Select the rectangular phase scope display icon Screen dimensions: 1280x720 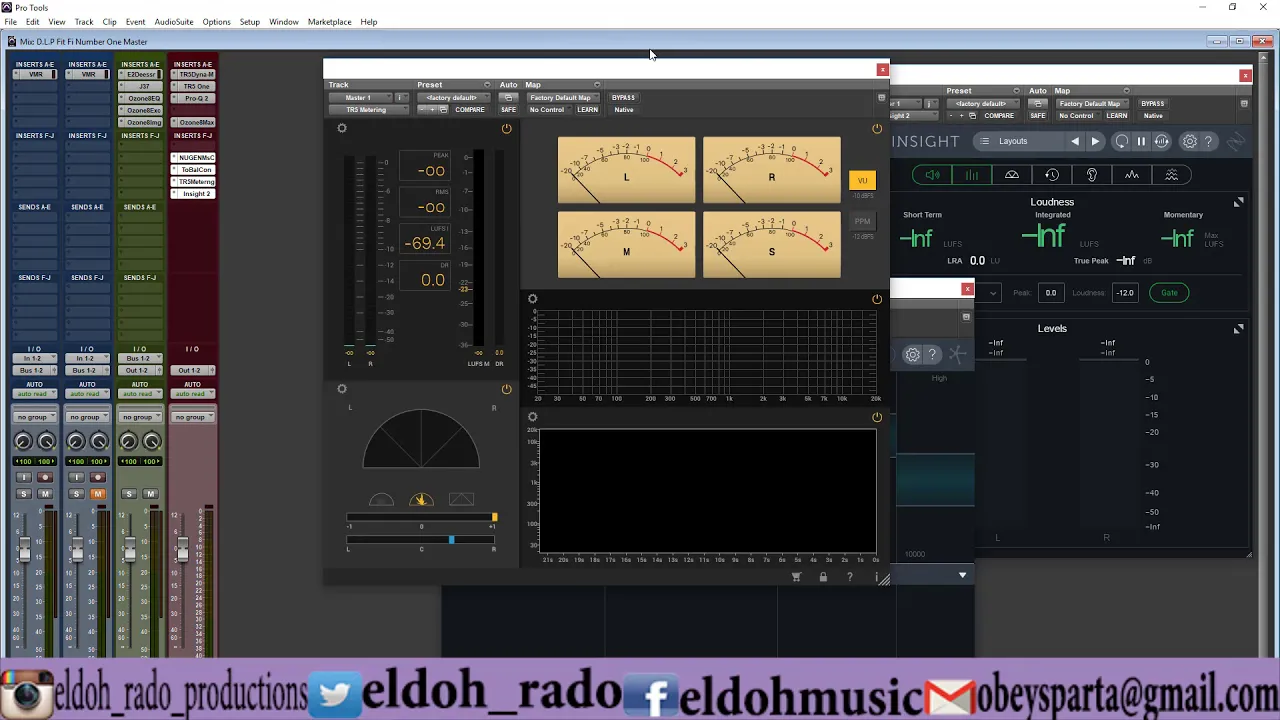(461, 500)
